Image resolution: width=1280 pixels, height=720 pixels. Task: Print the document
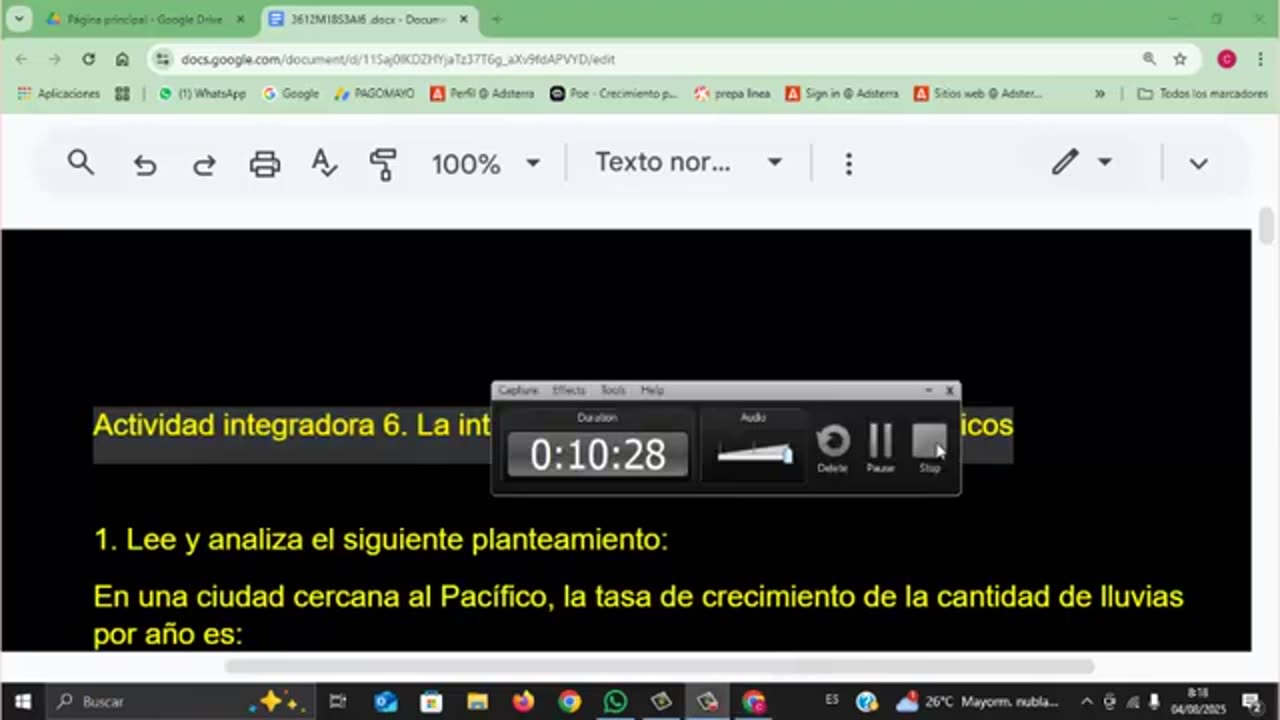[264, 164]
